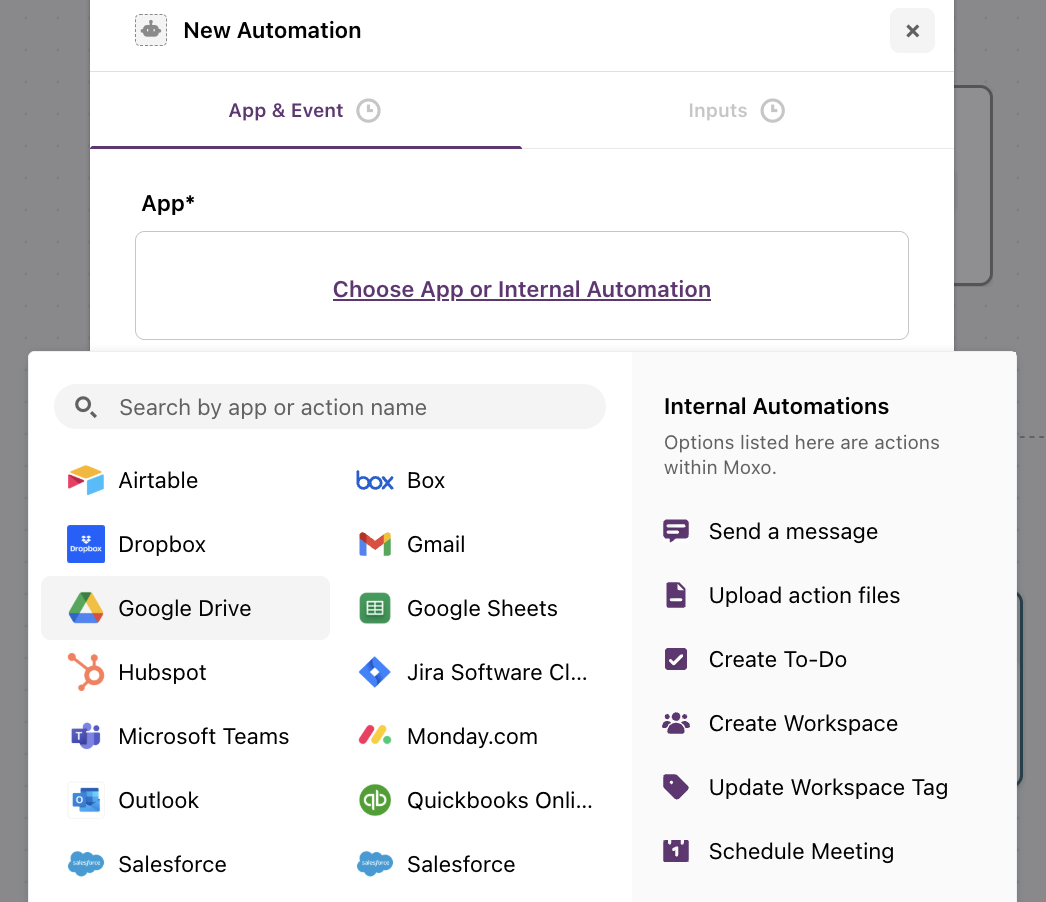Switch to the App & Event tab
The width and height of the screenshot is (1046, 902).
(306, 110)
